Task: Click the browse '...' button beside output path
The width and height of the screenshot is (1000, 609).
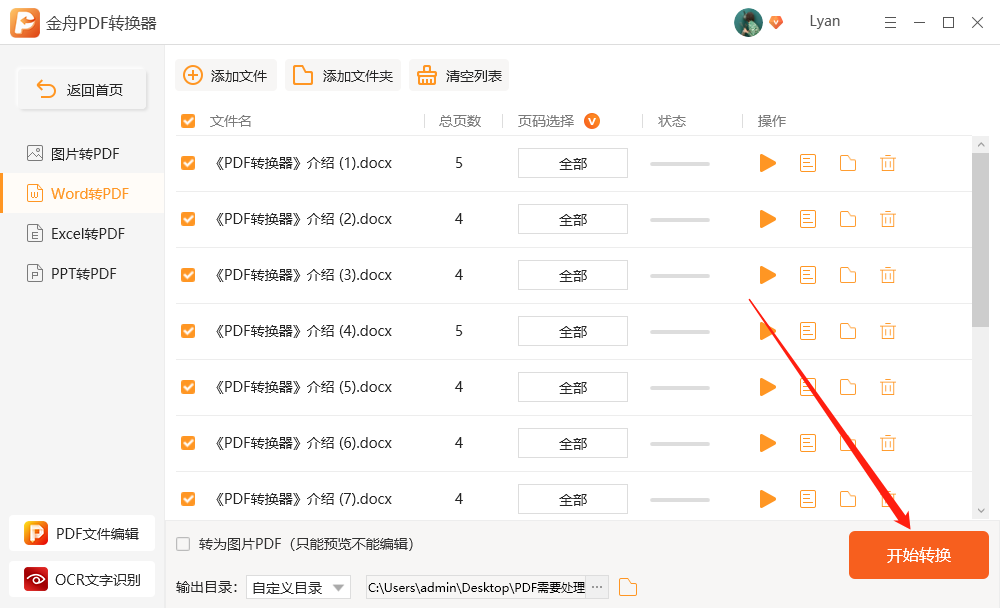Action: [x=597, y=587]
